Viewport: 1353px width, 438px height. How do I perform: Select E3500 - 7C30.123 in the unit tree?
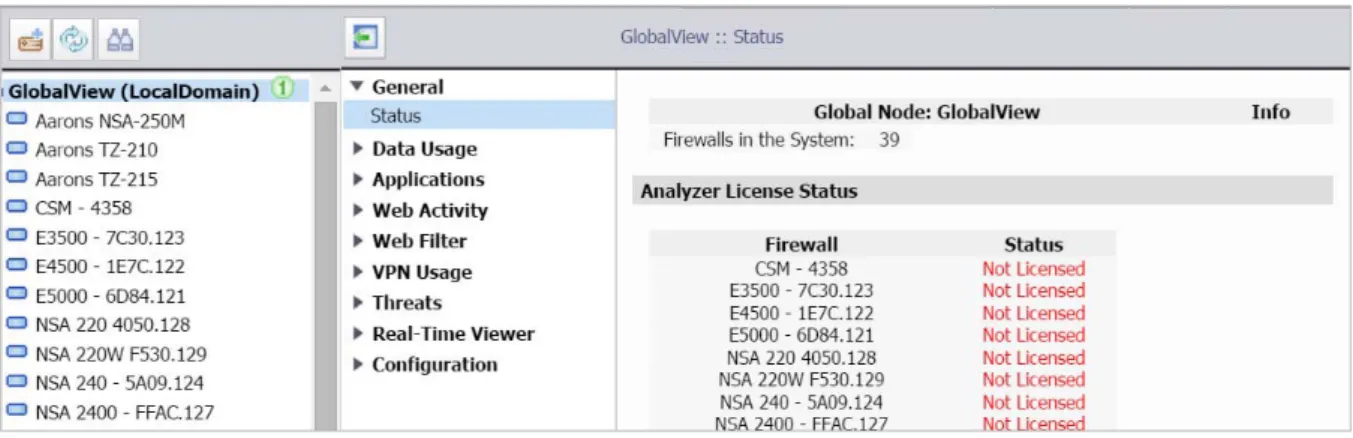tap(110, 238)
